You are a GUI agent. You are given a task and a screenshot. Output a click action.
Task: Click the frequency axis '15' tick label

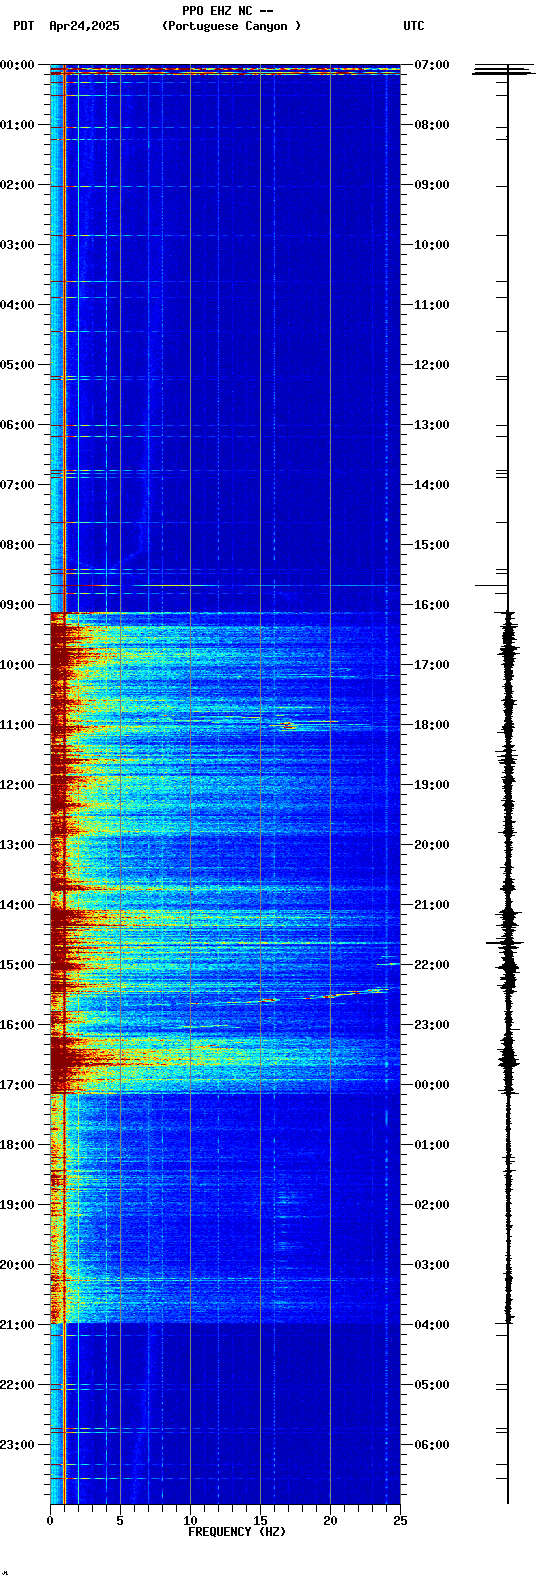[x=260, y=1521]
